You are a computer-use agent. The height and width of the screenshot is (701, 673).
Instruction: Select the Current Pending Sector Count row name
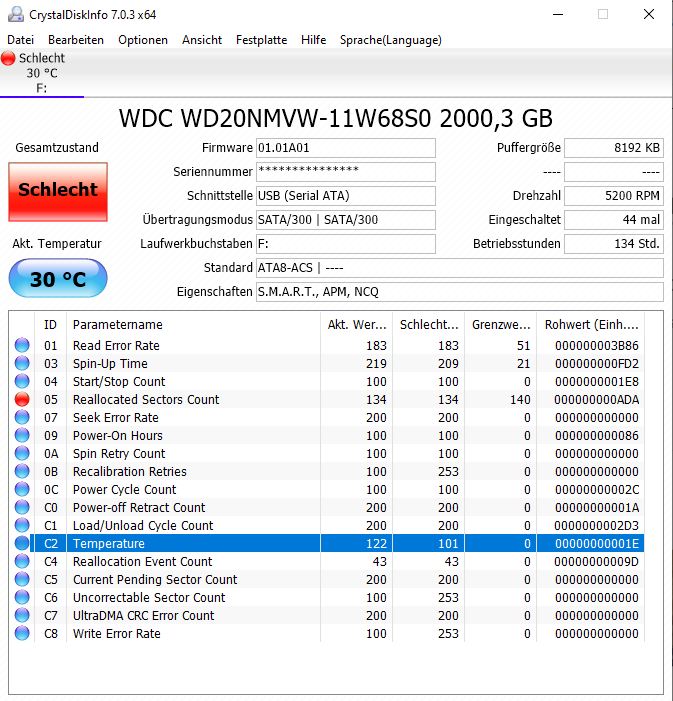(x=155, y=579)
